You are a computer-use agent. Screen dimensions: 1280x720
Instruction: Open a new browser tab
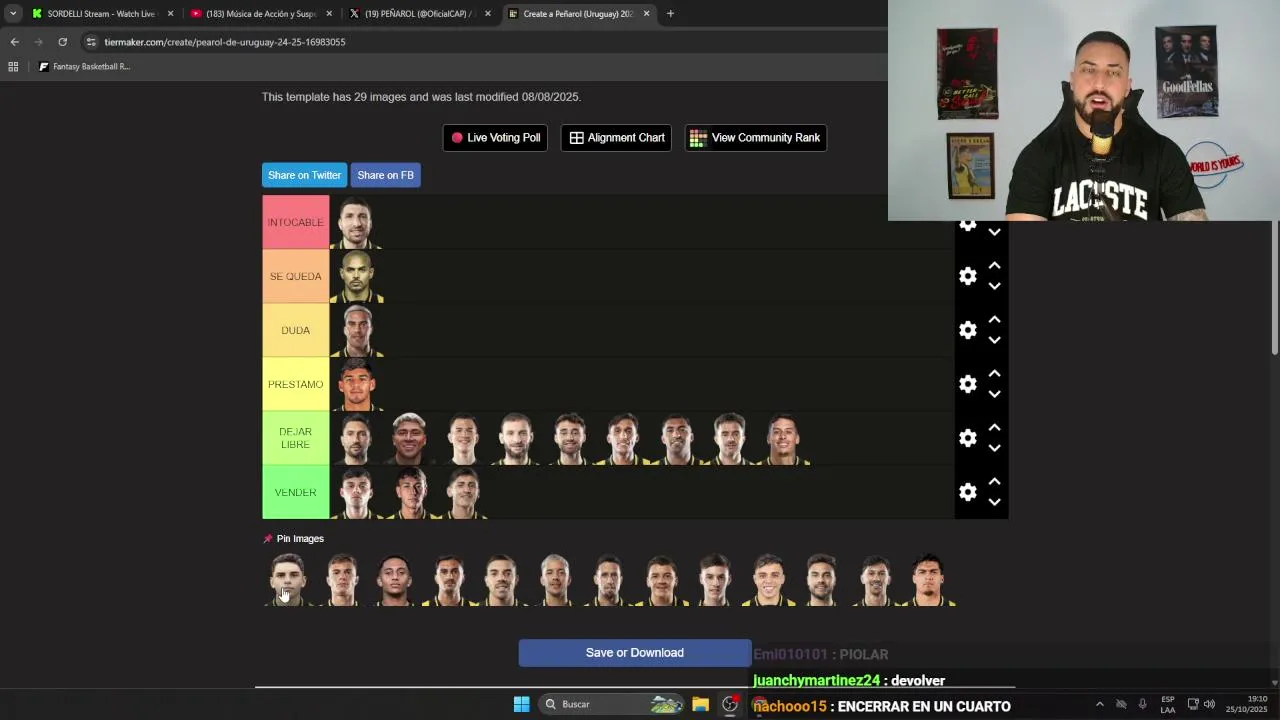[670, 14]
